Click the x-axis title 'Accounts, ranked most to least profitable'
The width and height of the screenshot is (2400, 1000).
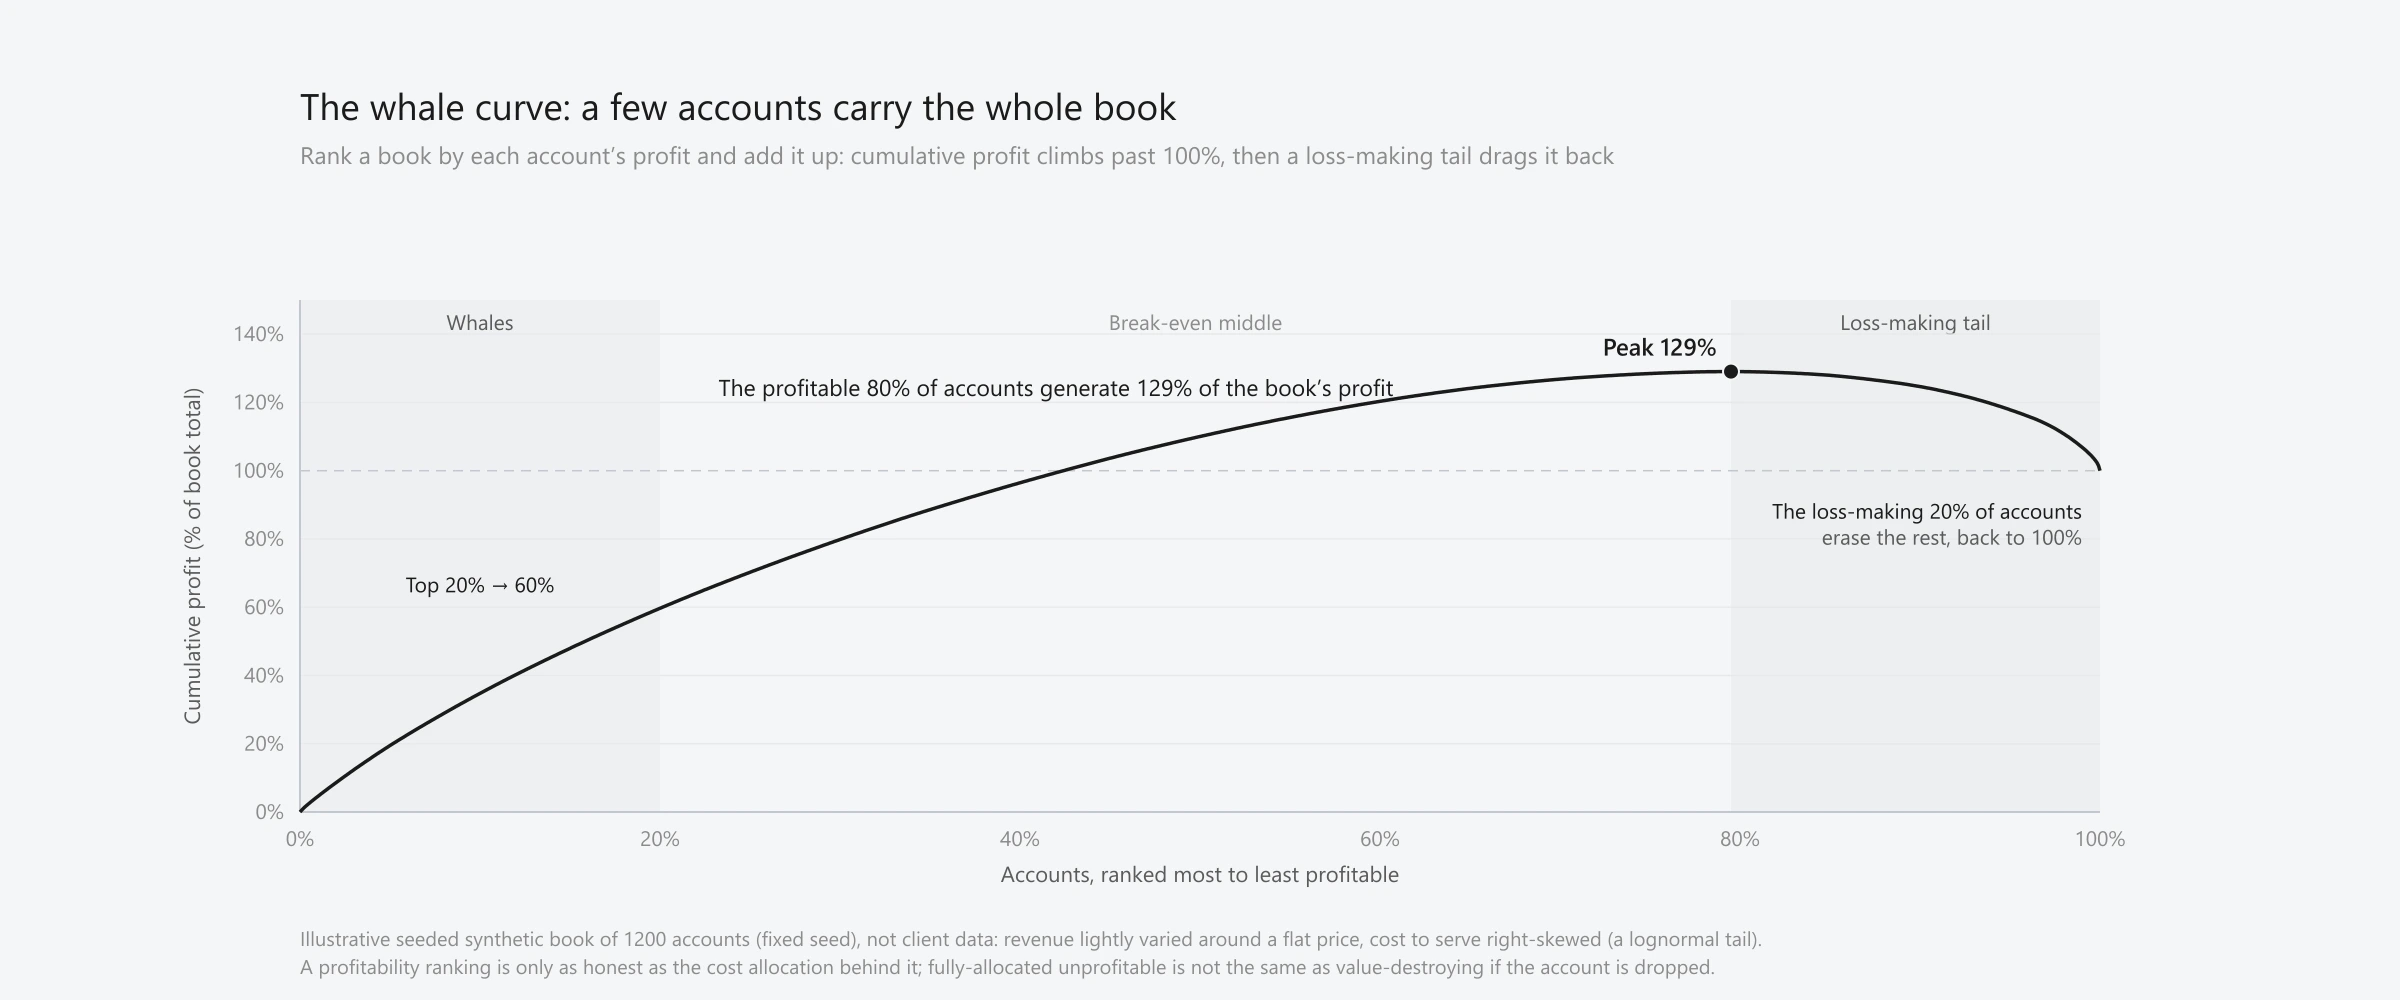[x=1200, y=875]
